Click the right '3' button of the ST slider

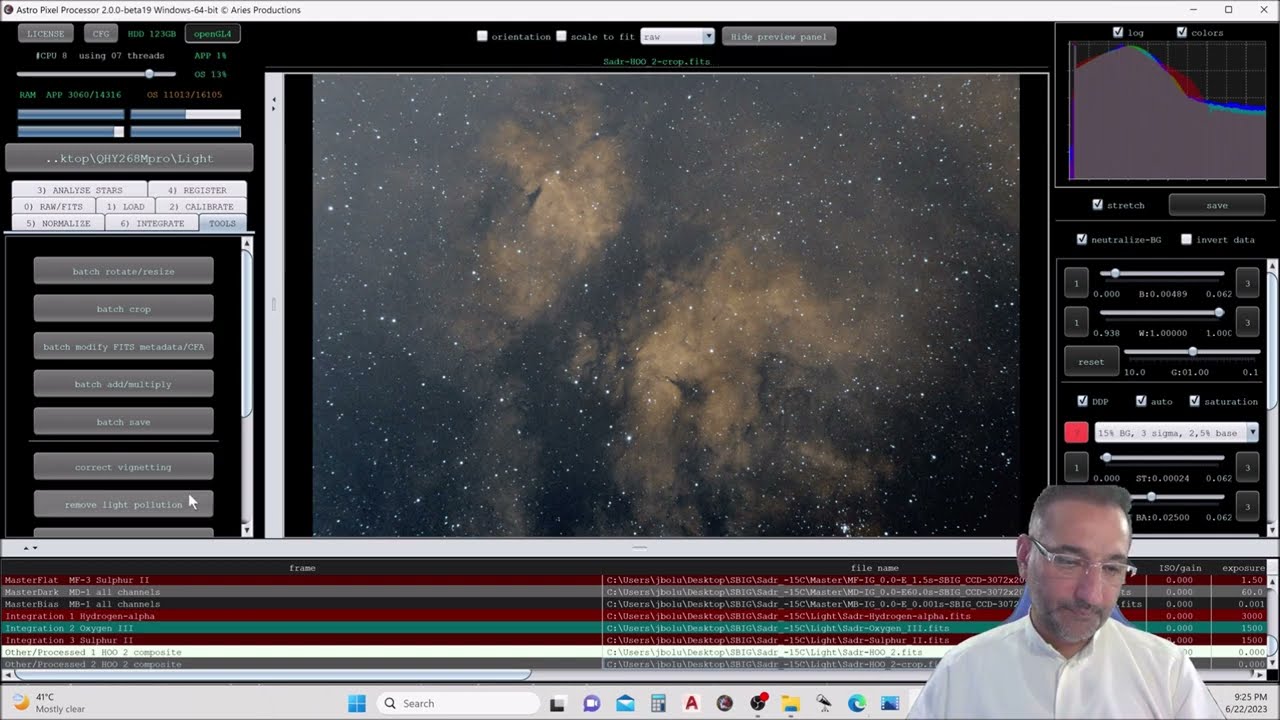click(x=1247, y=467)
